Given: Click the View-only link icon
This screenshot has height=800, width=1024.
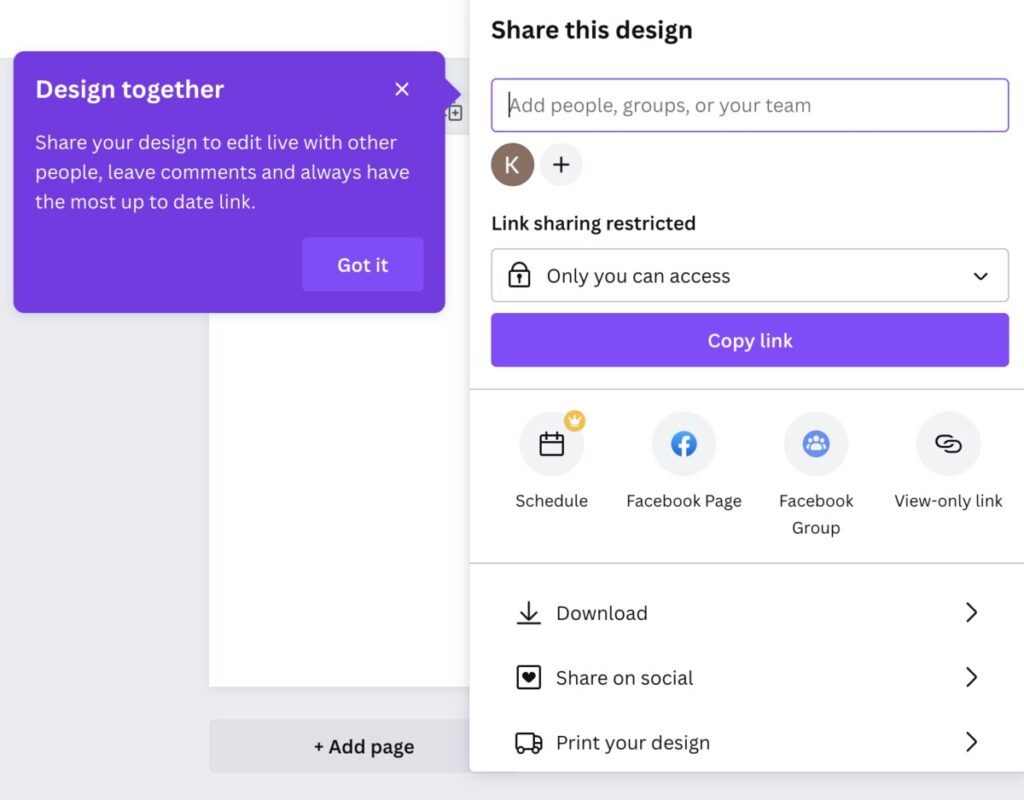Looking at the screenshot, I should (x=948, y=444).
